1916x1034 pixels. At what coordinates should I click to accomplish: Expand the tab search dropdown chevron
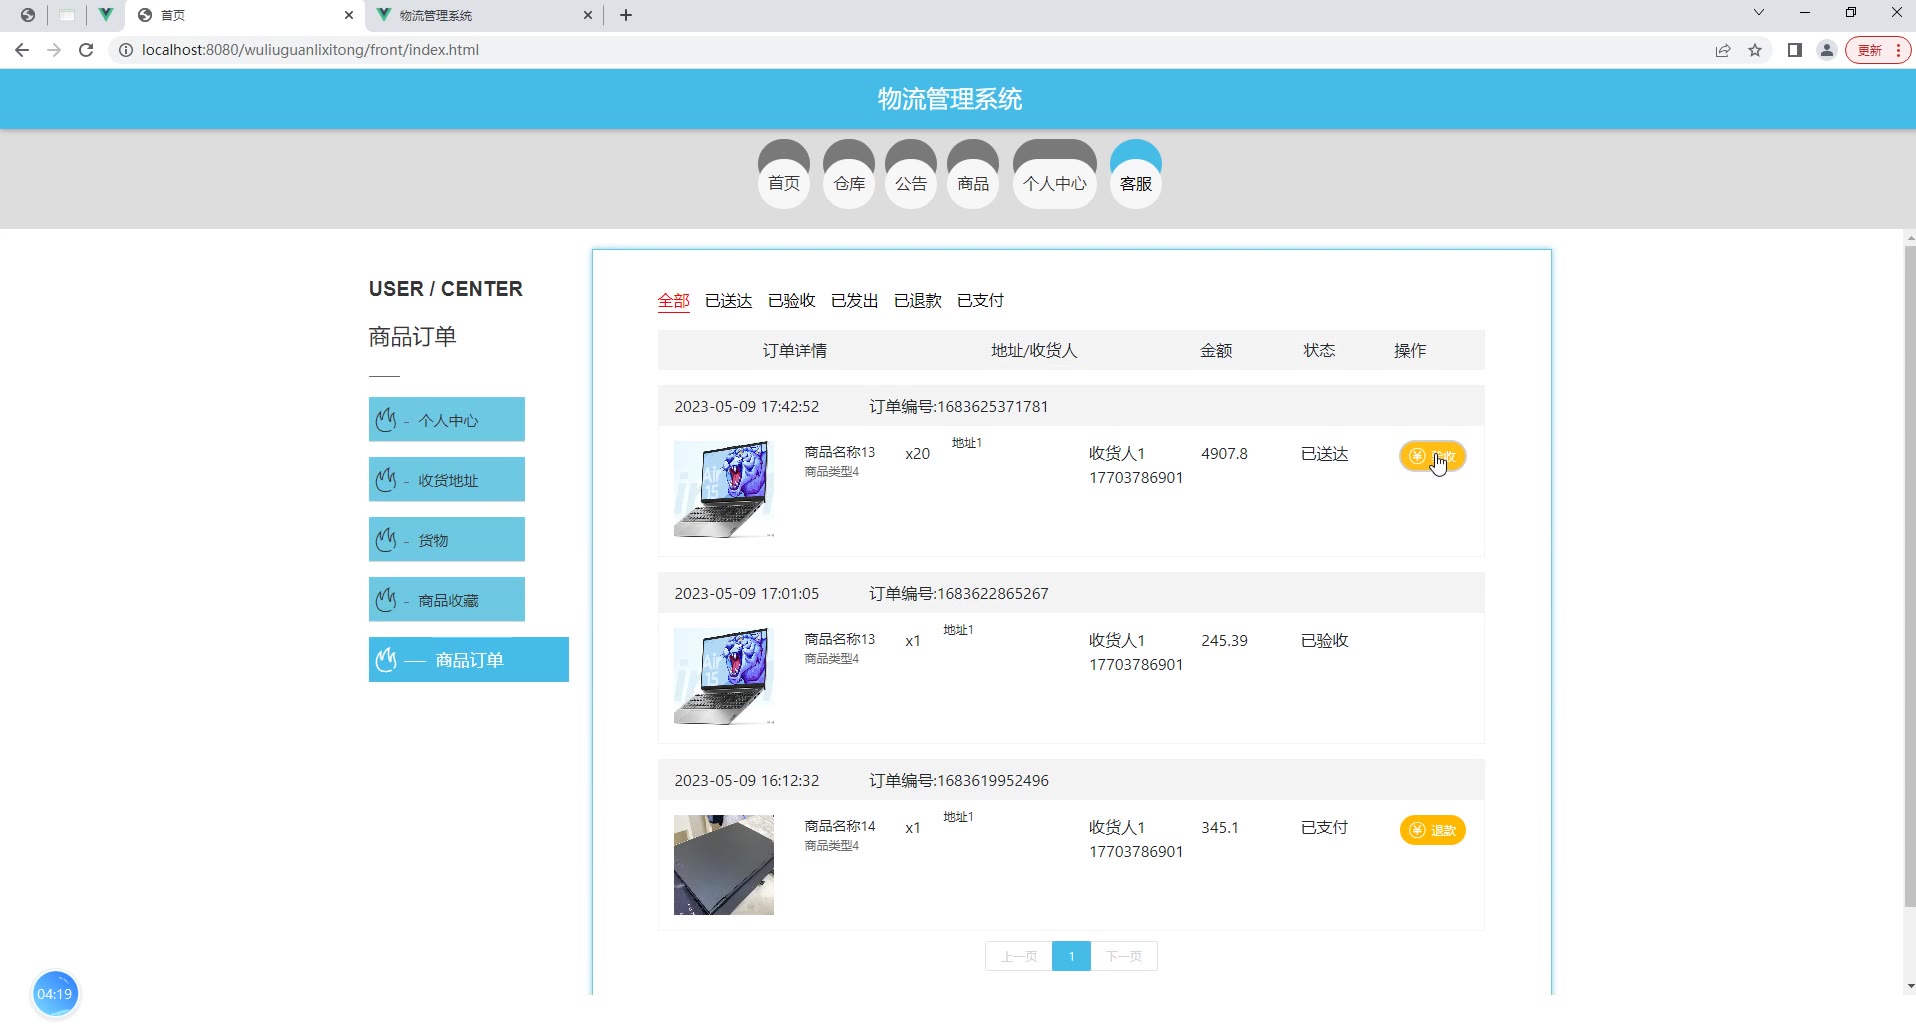click(1759, 13)
